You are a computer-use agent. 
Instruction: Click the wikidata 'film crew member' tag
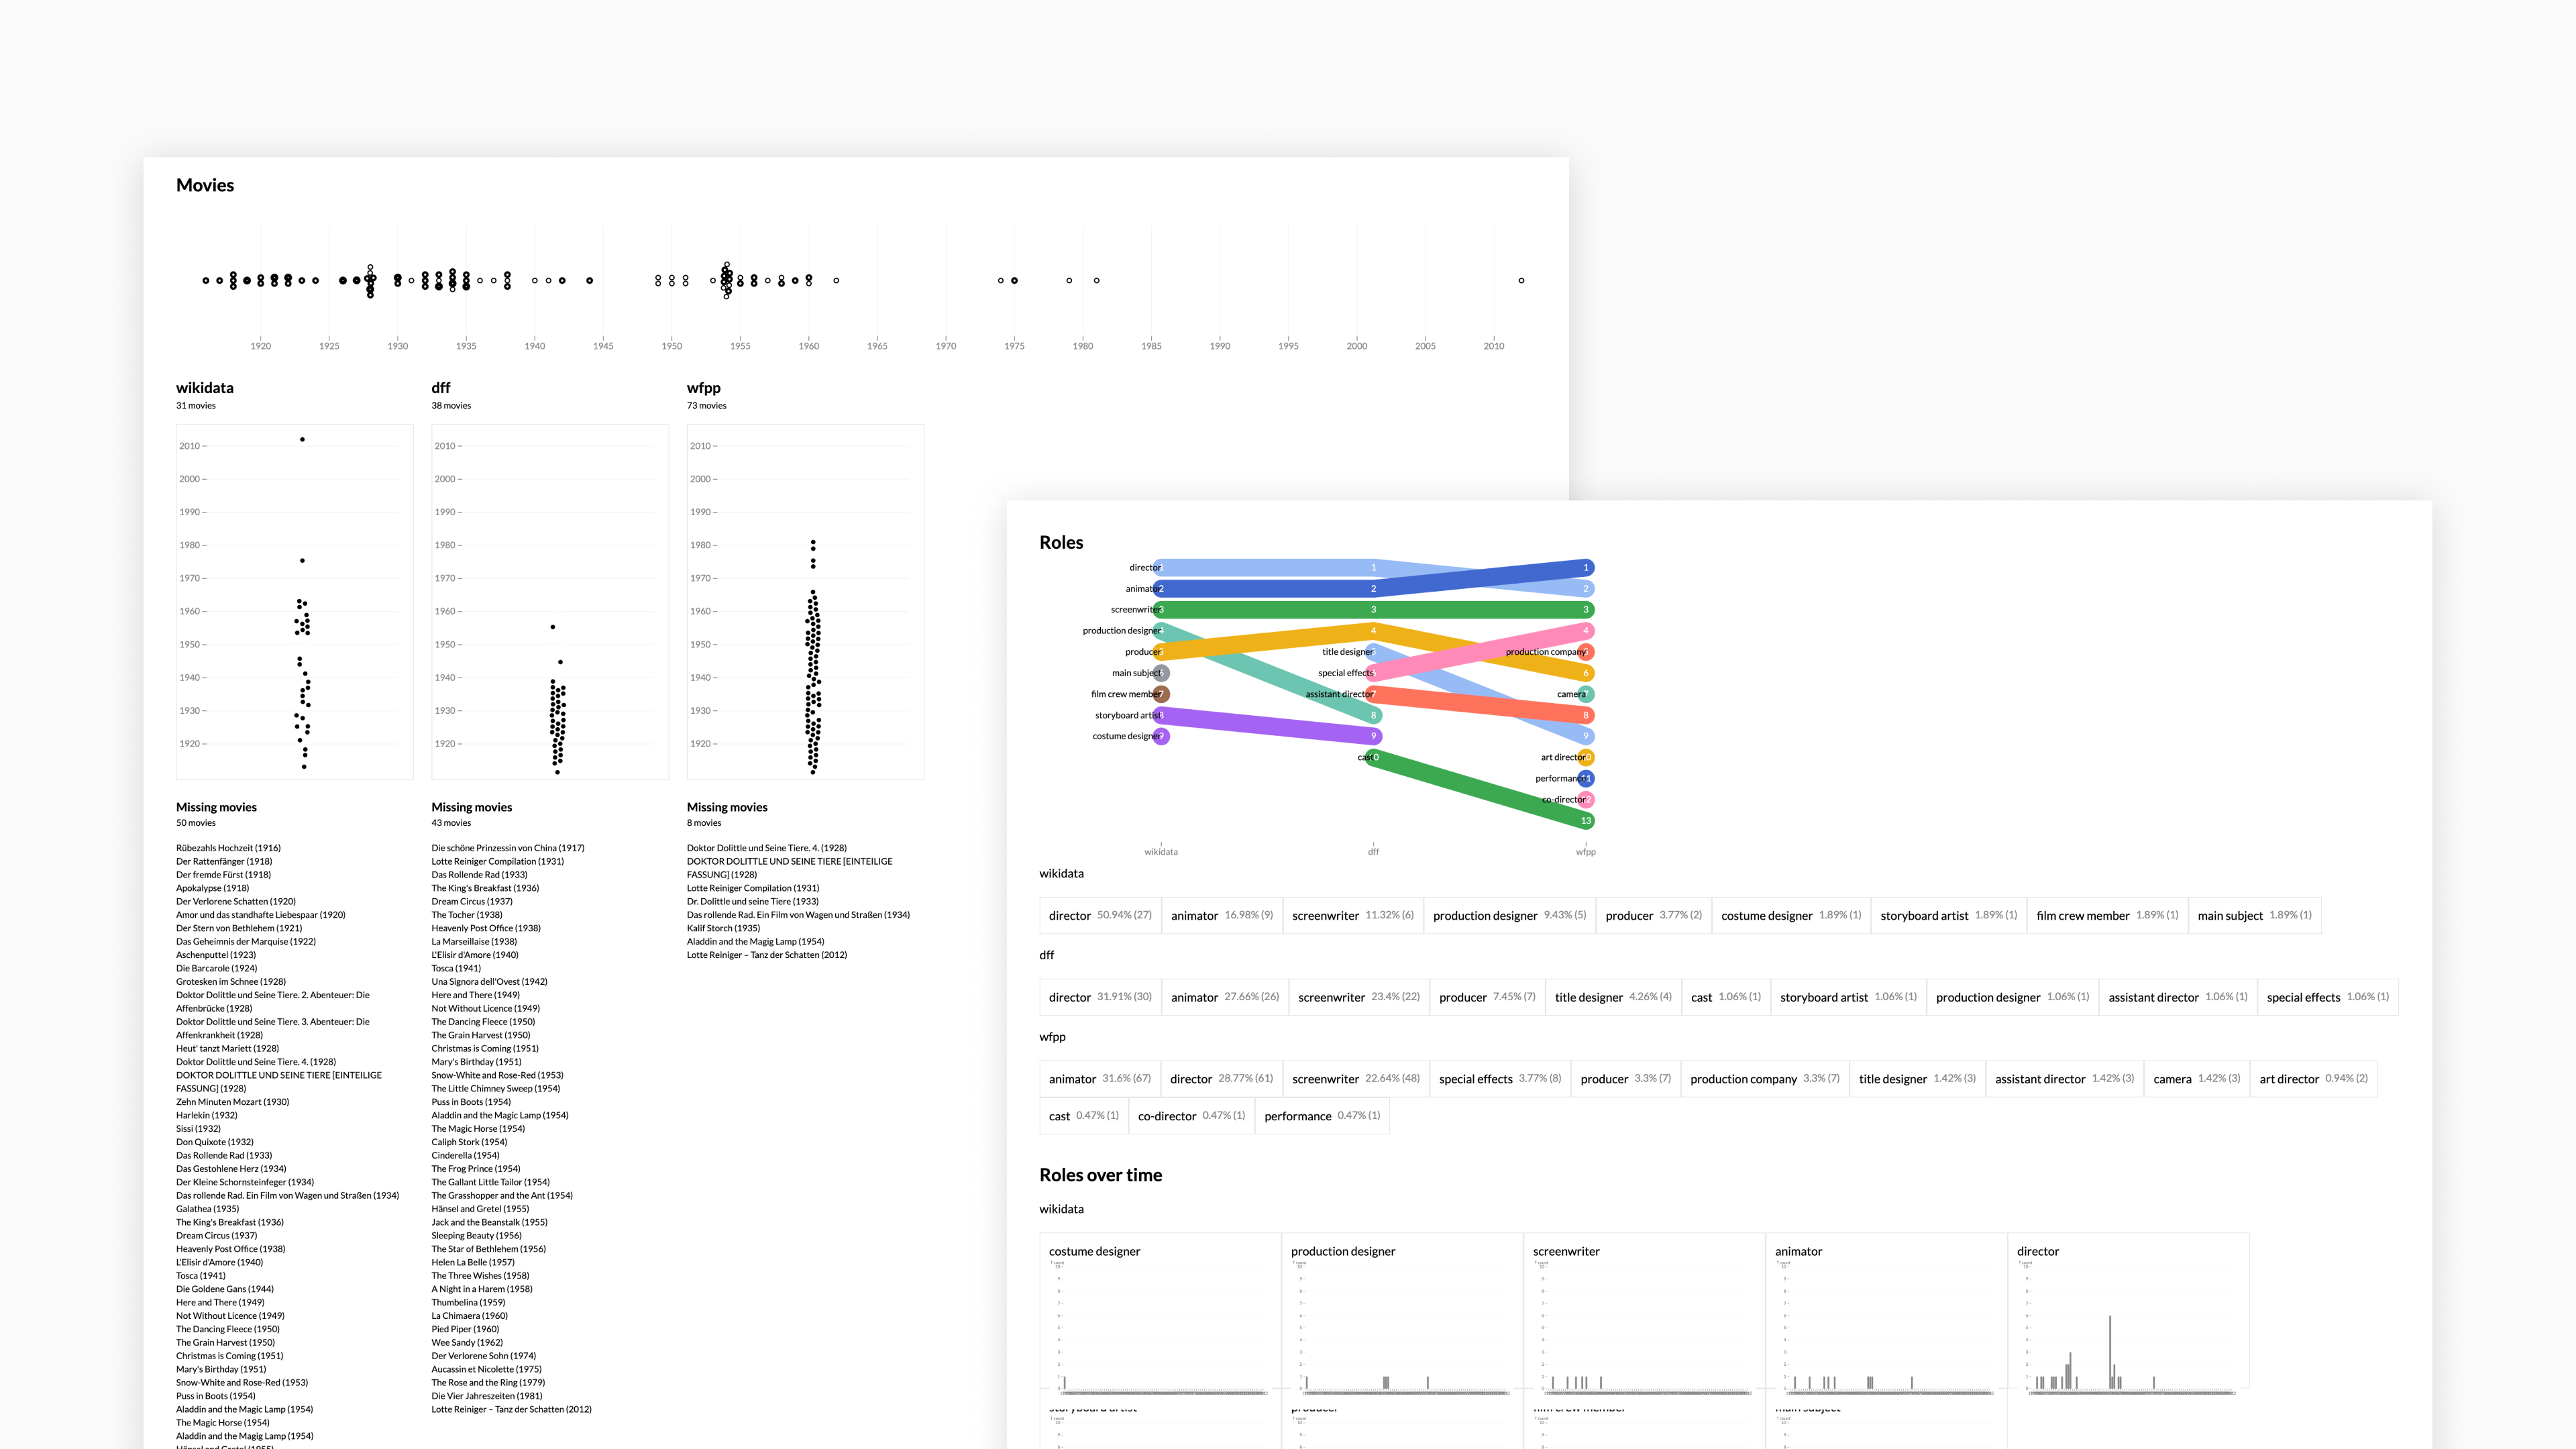[x=2107, y=915]
